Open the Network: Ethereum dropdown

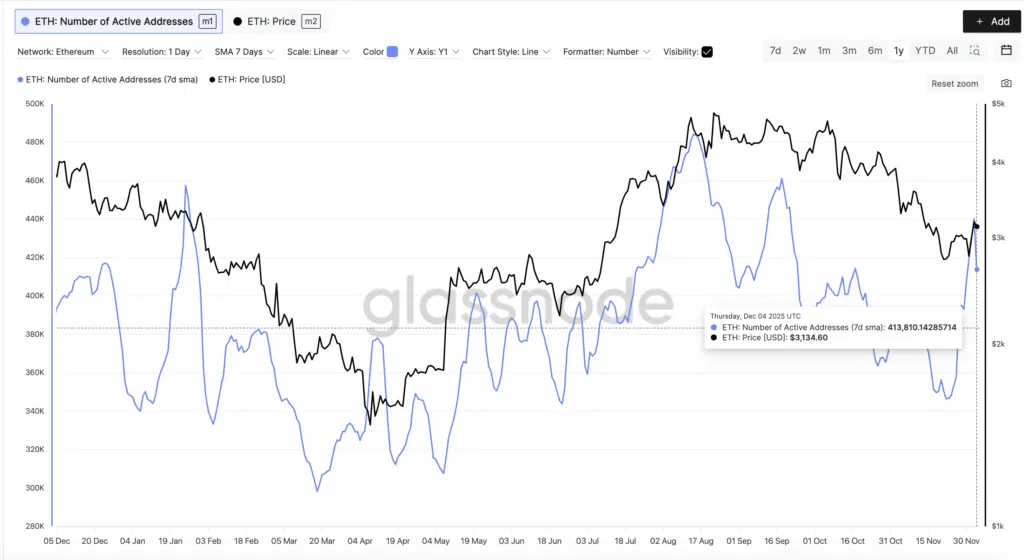[x=61, y=52]
